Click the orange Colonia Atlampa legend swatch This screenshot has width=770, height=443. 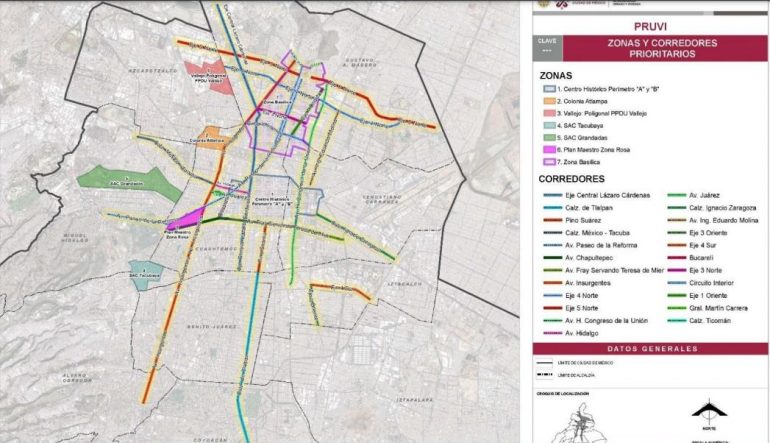click(x=549, y=101)
